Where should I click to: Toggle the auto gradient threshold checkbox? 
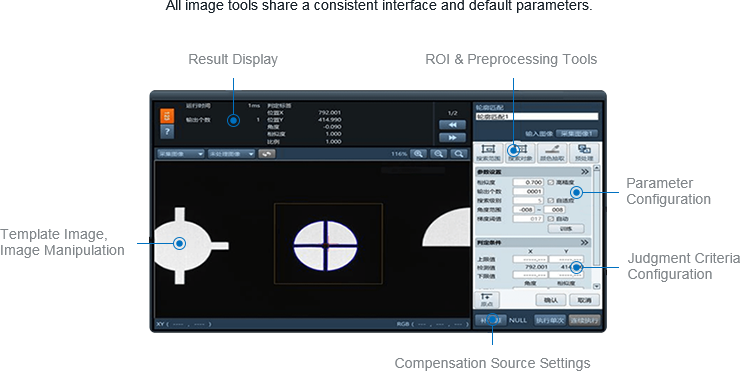point(551,219)
